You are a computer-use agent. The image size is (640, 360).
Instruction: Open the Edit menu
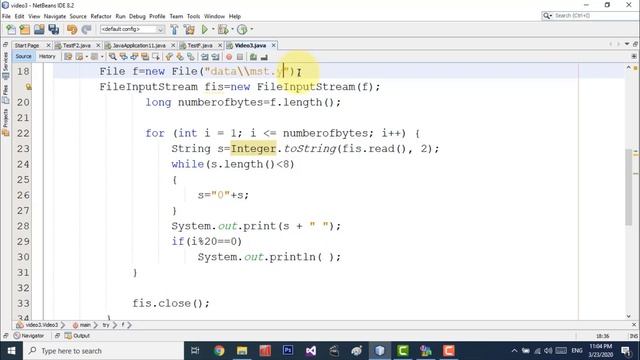coord(20,16)
